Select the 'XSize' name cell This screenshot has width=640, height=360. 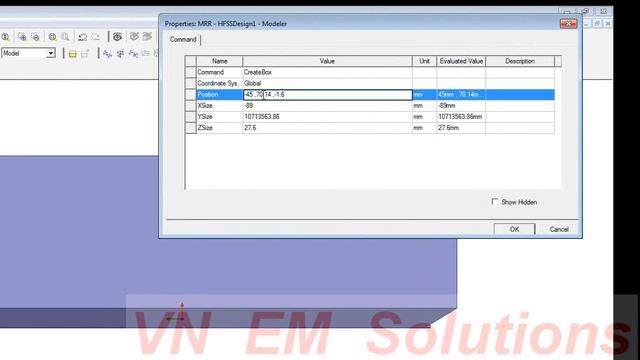coord(220,106)
